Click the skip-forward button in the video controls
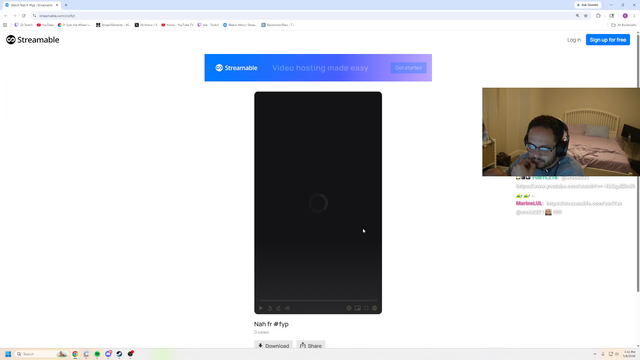The height and width of the screenshot is (360, 640). (x=278, y=308)
